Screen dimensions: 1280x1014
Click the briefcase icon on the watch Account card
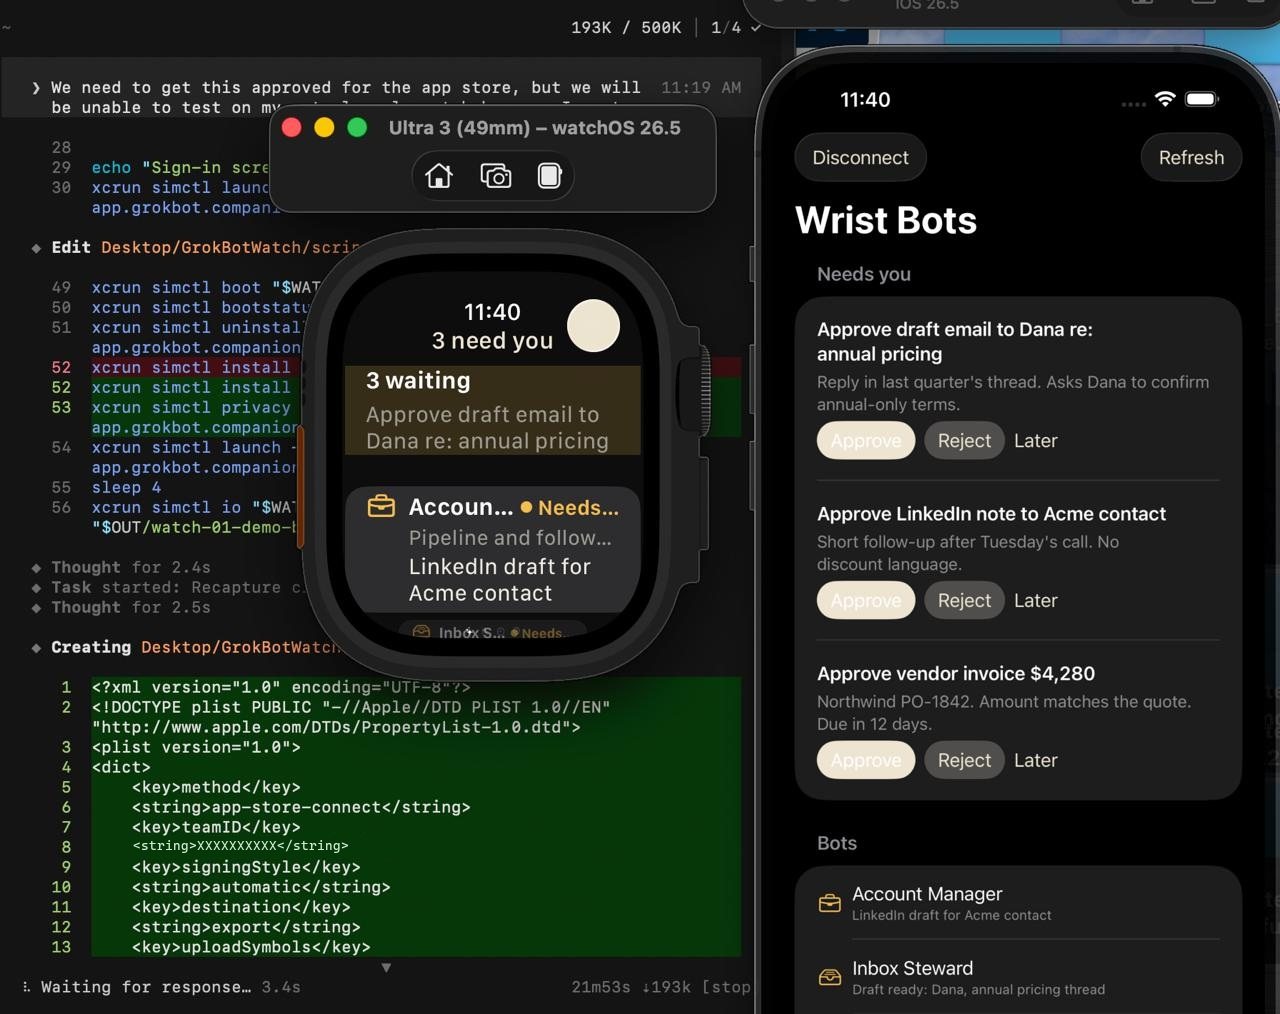(381, 507)
